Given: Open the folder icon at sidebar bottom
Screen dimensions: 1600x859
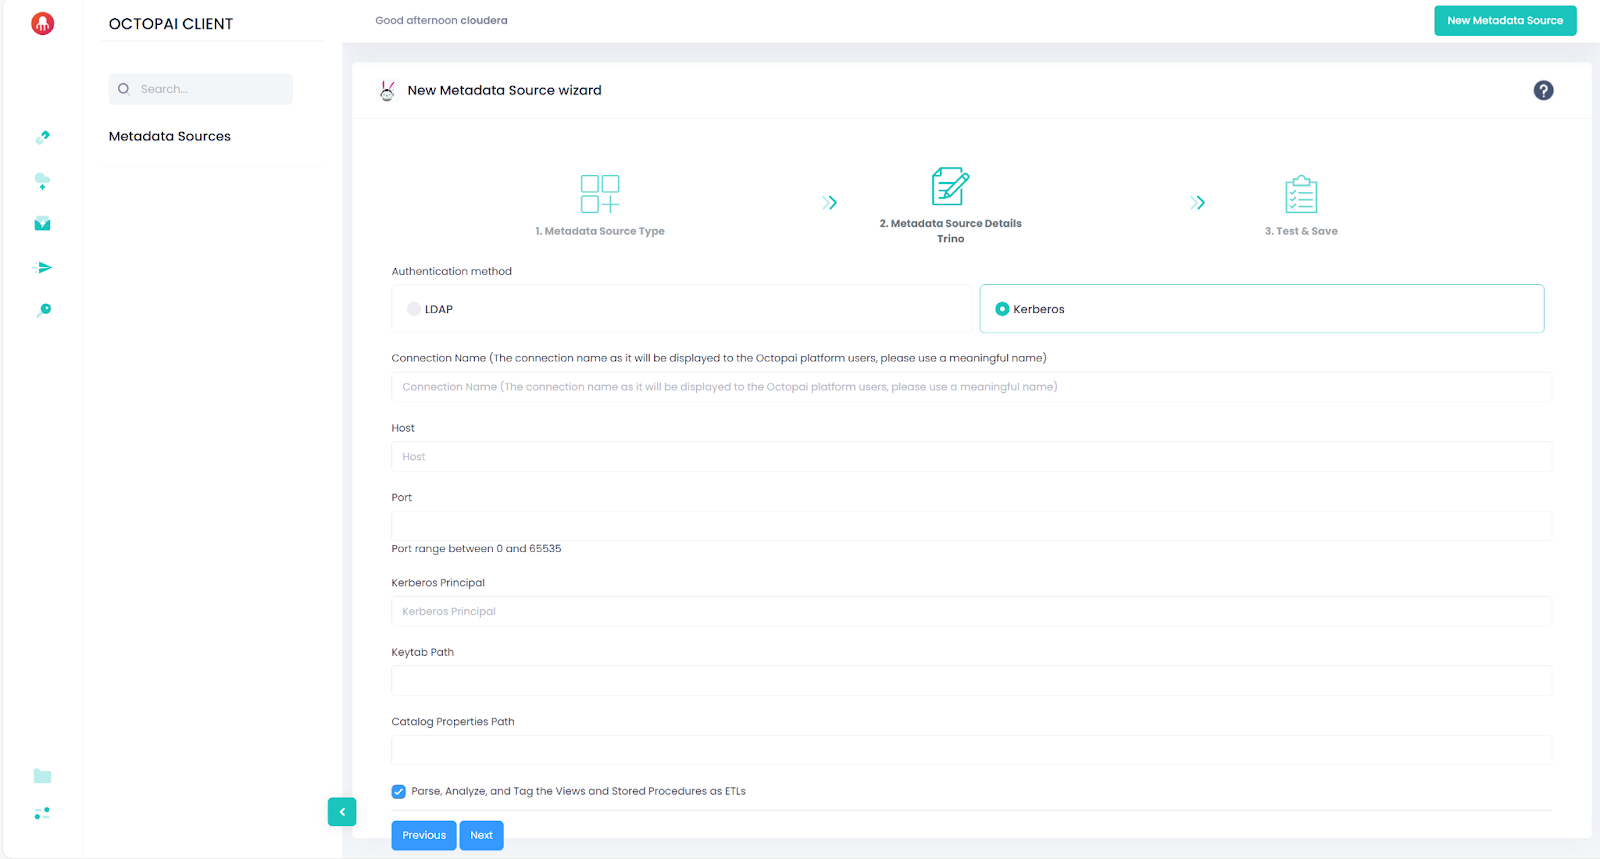Looking at the screenshot, I should click(42, 776).
